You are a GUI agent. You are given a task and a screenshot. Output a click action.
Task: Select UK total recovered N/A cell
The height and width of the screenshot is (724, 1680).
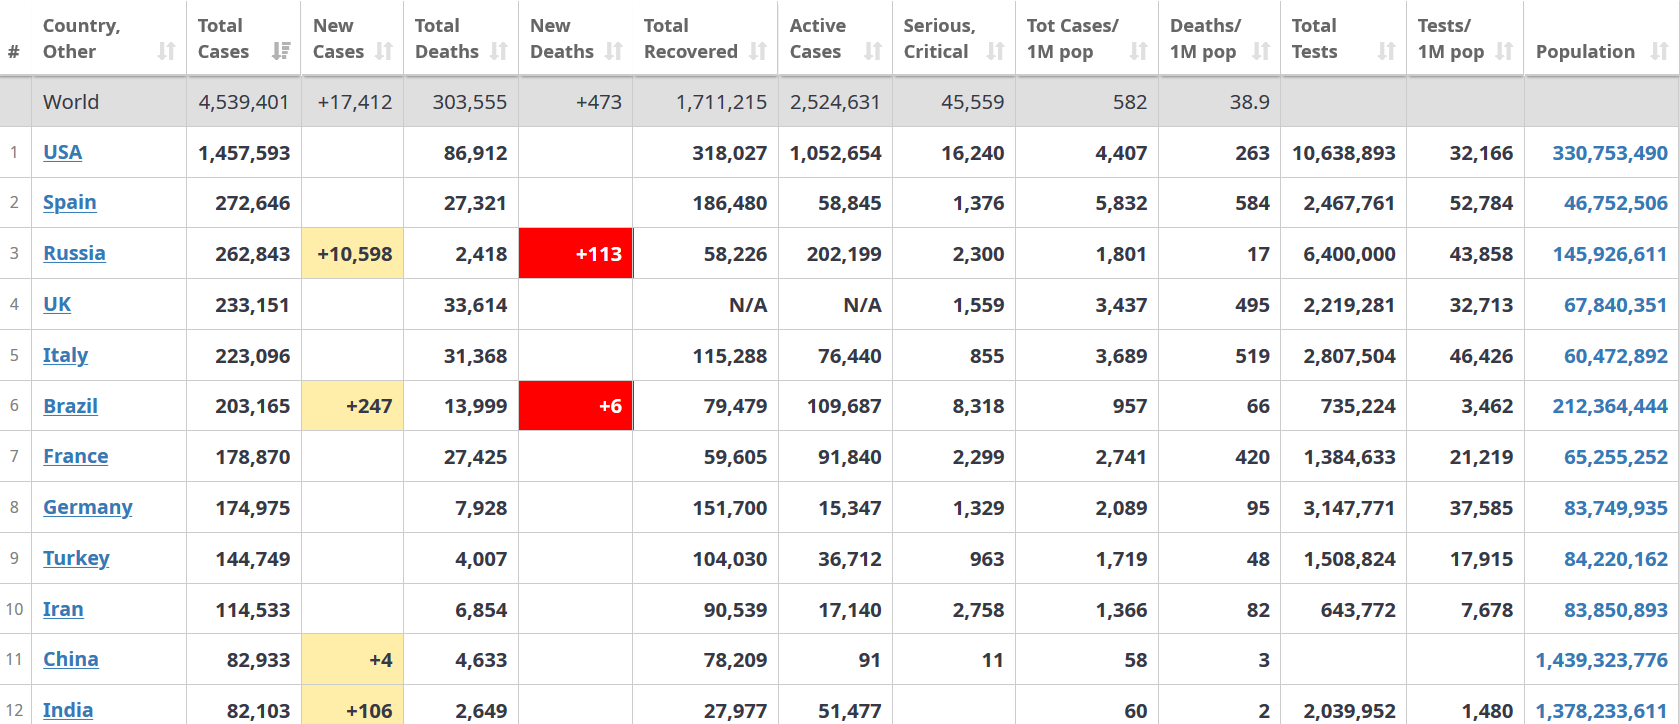click(x=705, y=305)
